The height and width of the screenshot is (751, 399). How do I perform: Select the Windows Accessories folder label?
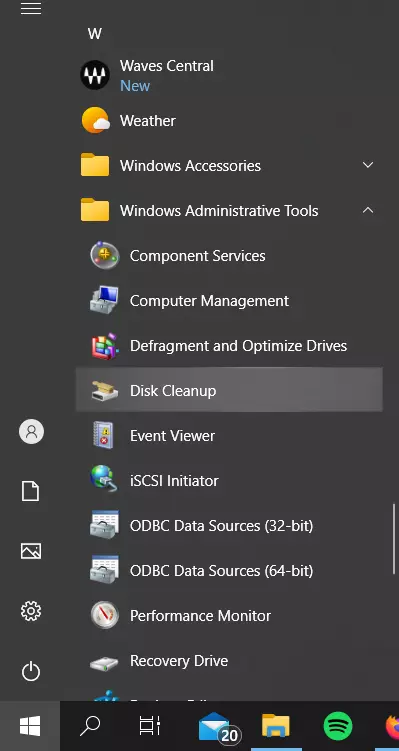point(190,166)
